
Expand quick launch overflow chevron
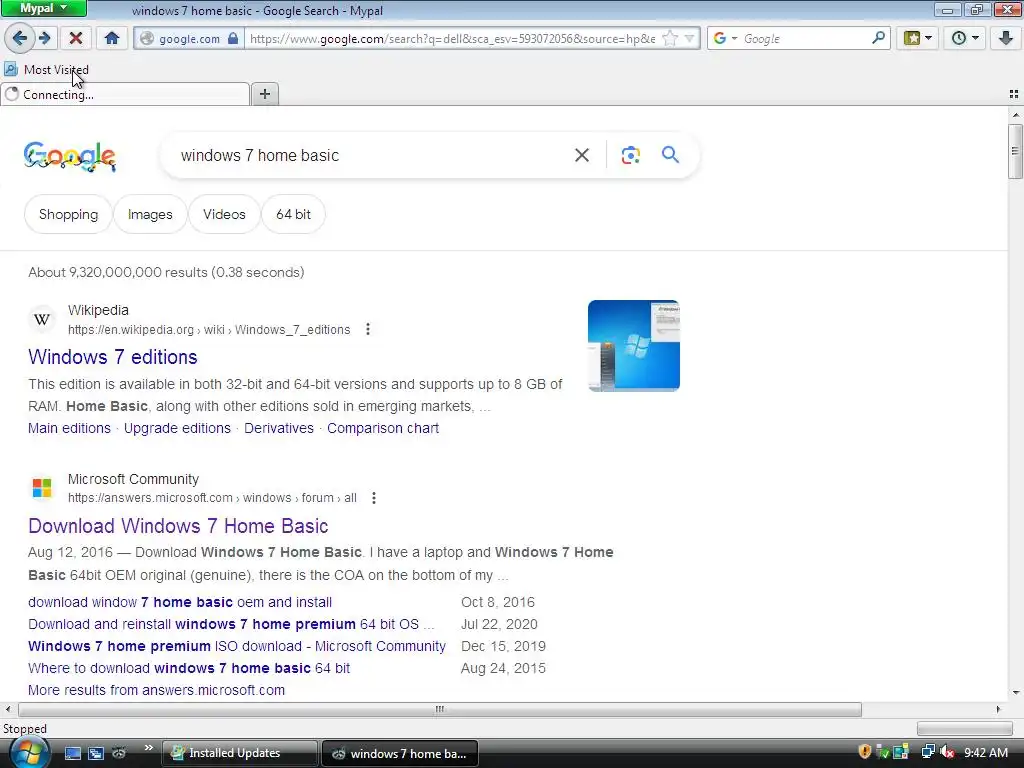(x=148, y=748)
